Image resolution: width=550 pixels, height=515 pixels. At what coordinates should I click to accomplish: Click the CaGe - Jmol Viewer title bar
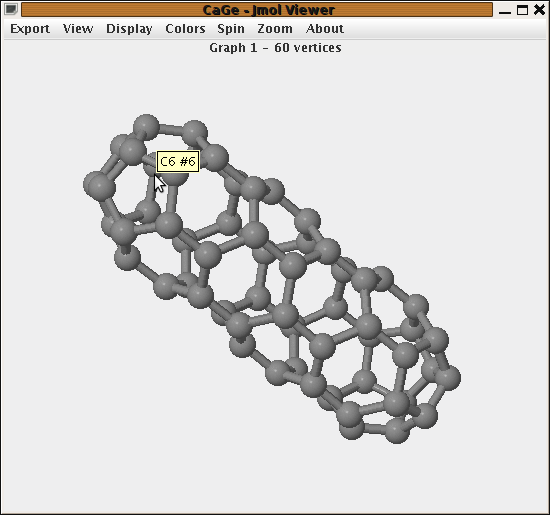tap(257, 10)
